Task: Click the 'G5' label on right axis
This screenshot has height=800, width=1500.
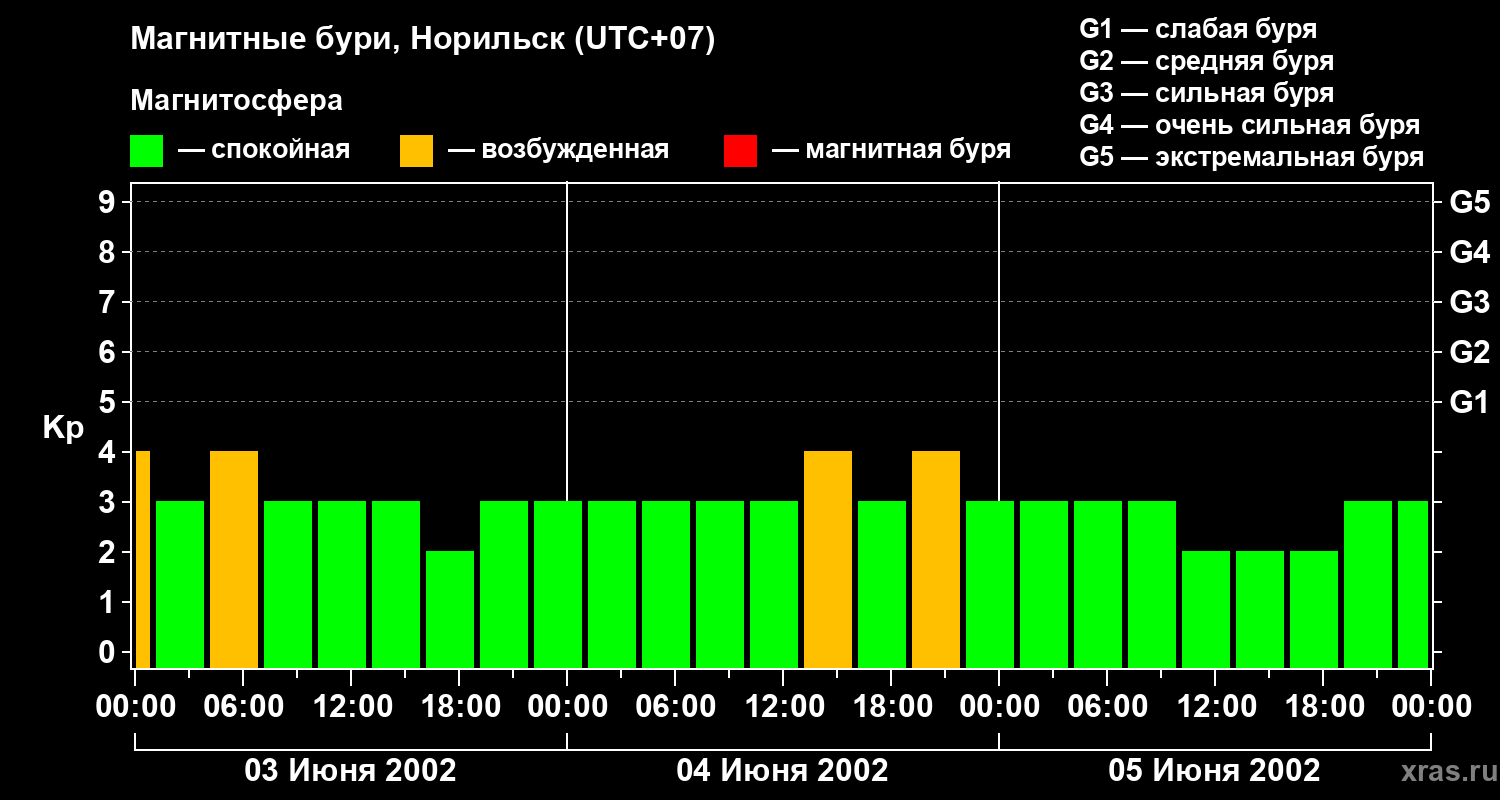Action: pyautogui.click(x=1469, y=202)
